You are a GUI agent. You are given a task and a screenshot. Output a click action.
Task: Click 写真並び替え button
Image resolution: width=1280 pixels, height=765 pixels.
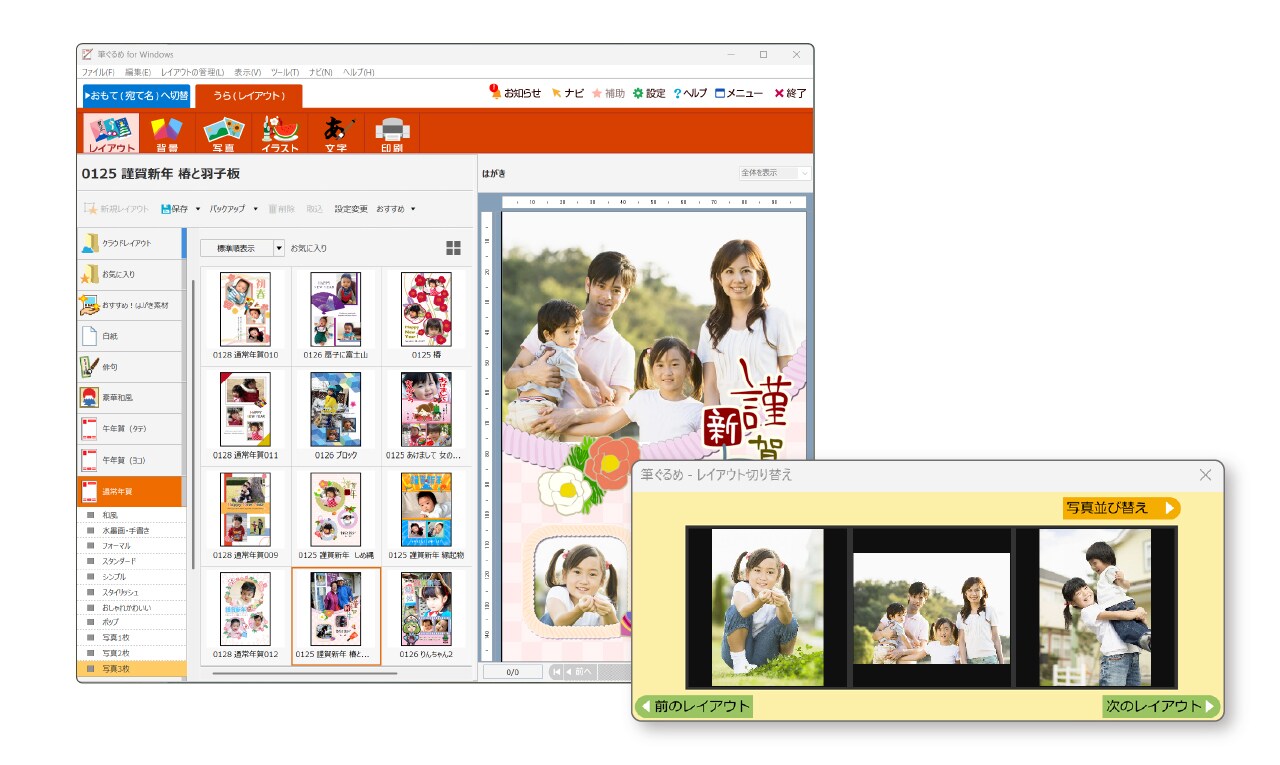[1121, 508]
